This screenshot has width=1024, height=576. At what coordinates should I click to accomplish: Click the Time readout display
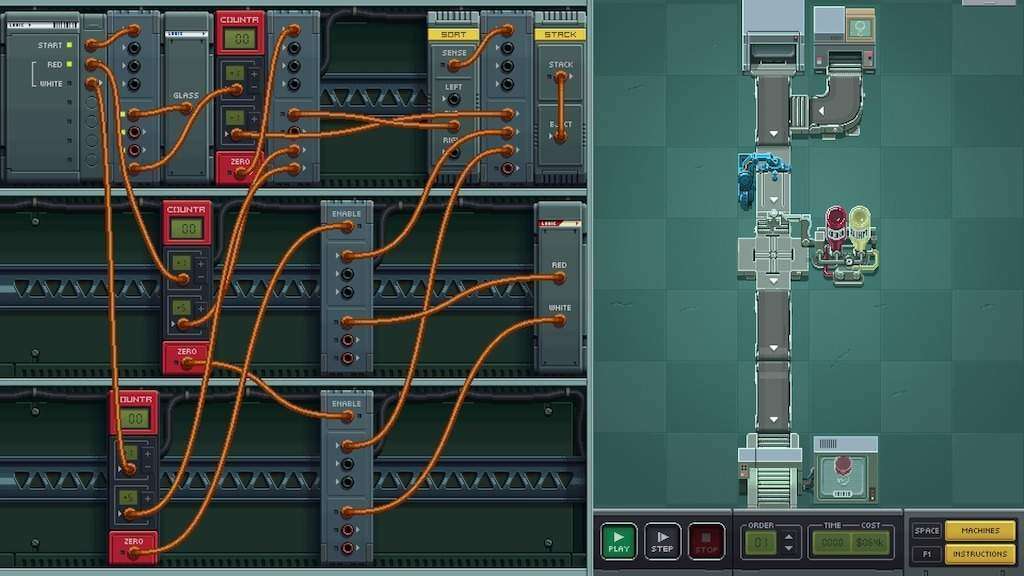tap(832, 542)
